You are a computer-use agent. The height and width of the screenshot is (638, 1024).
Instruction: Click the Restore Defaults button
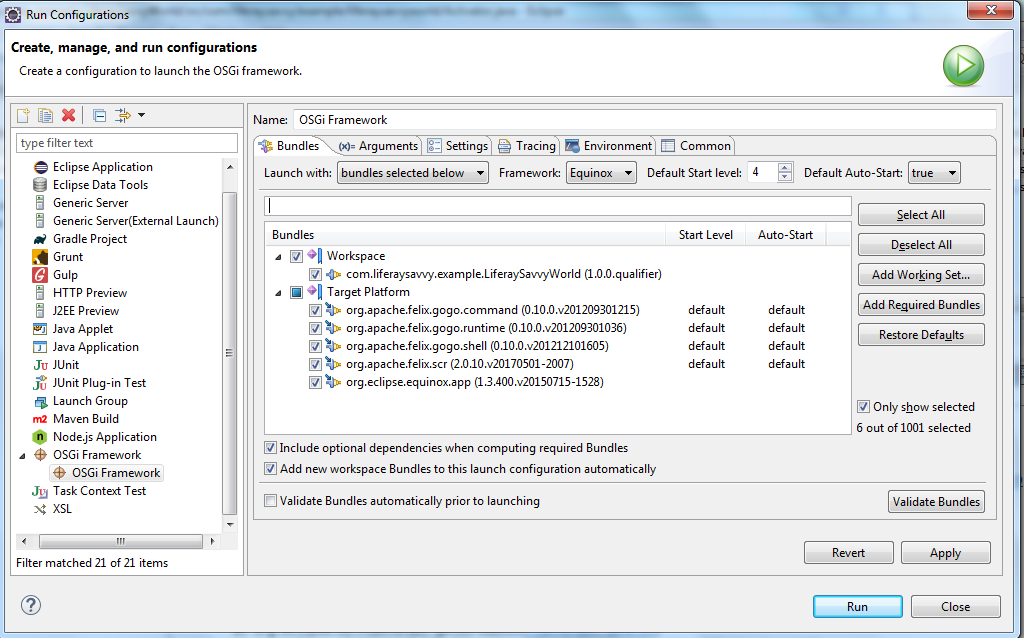[x=921, y=335]
